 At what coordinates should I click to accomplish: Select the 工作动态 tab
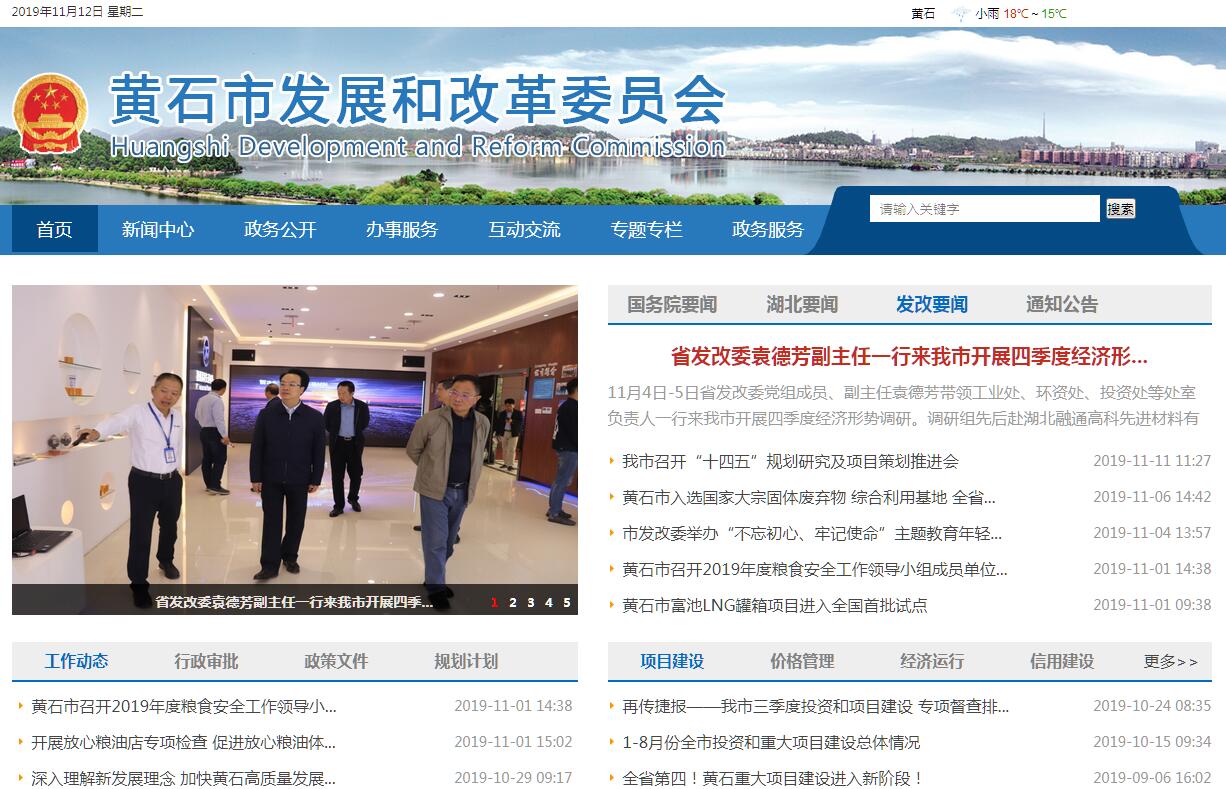click(x=76, y=661)
